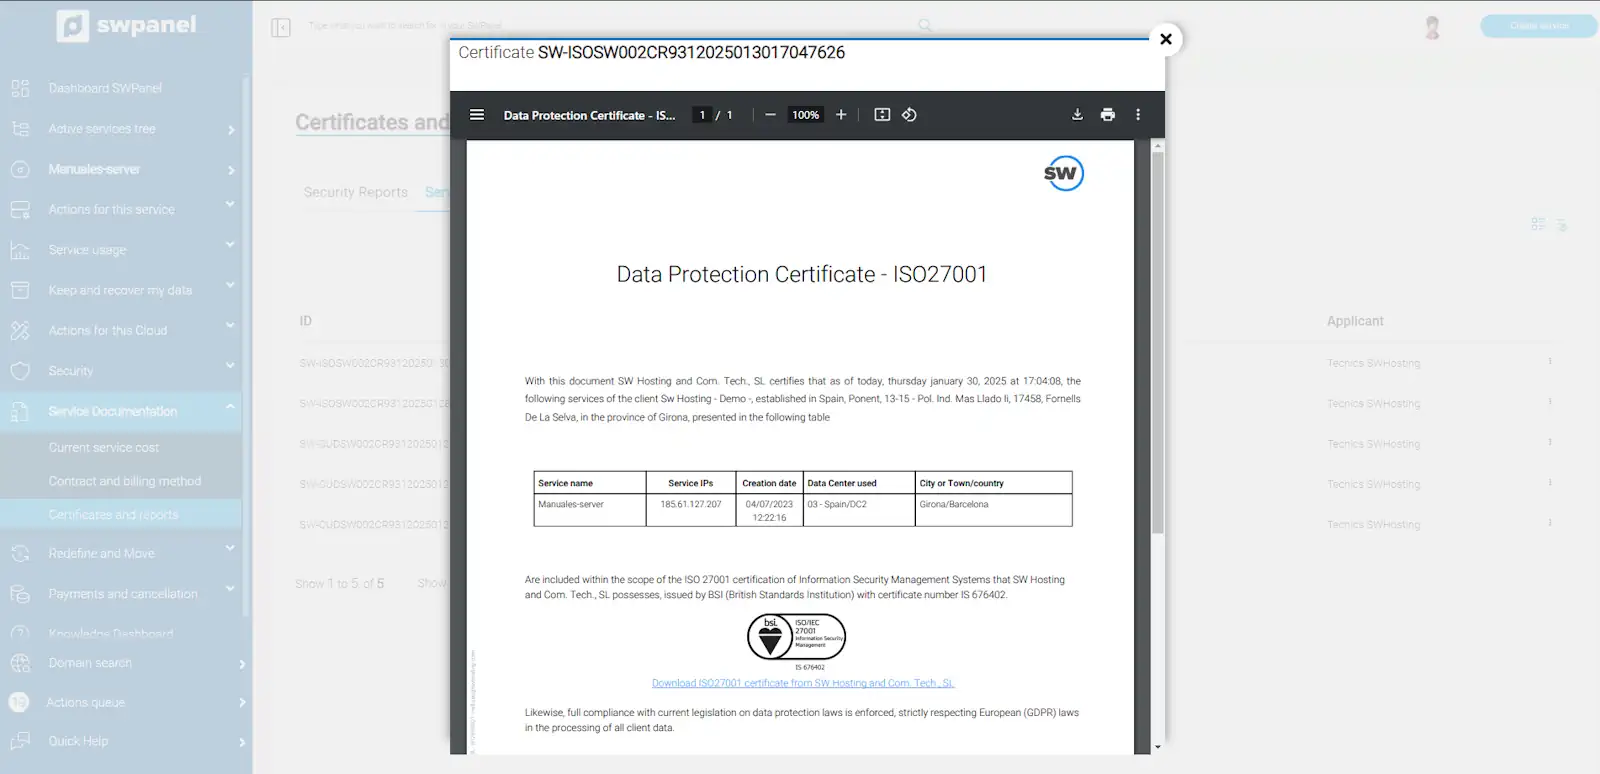1600x774 pixels.
Task: Click the fit to page icon
Action: point(882,115)
